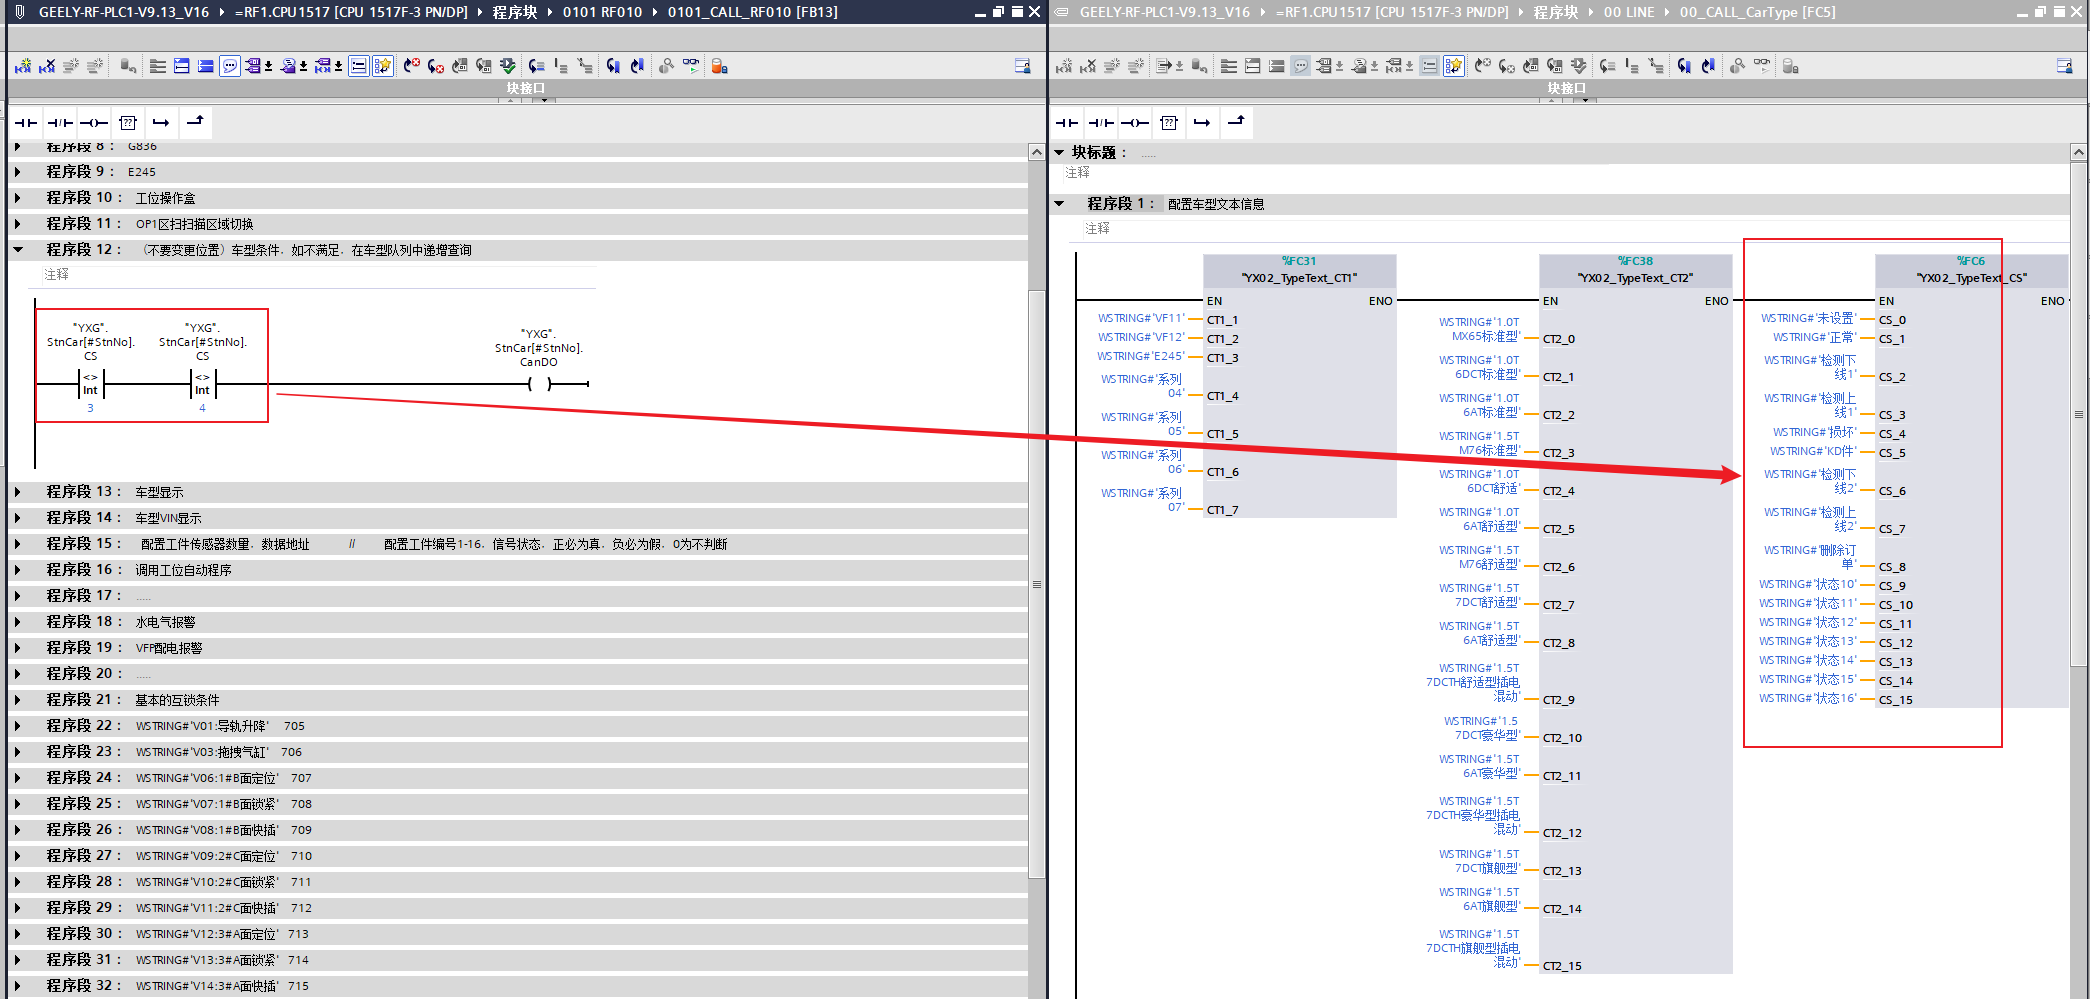Click open branch arrow in left favorites bar
This screenshot has width=2090, height=999.
161,123
